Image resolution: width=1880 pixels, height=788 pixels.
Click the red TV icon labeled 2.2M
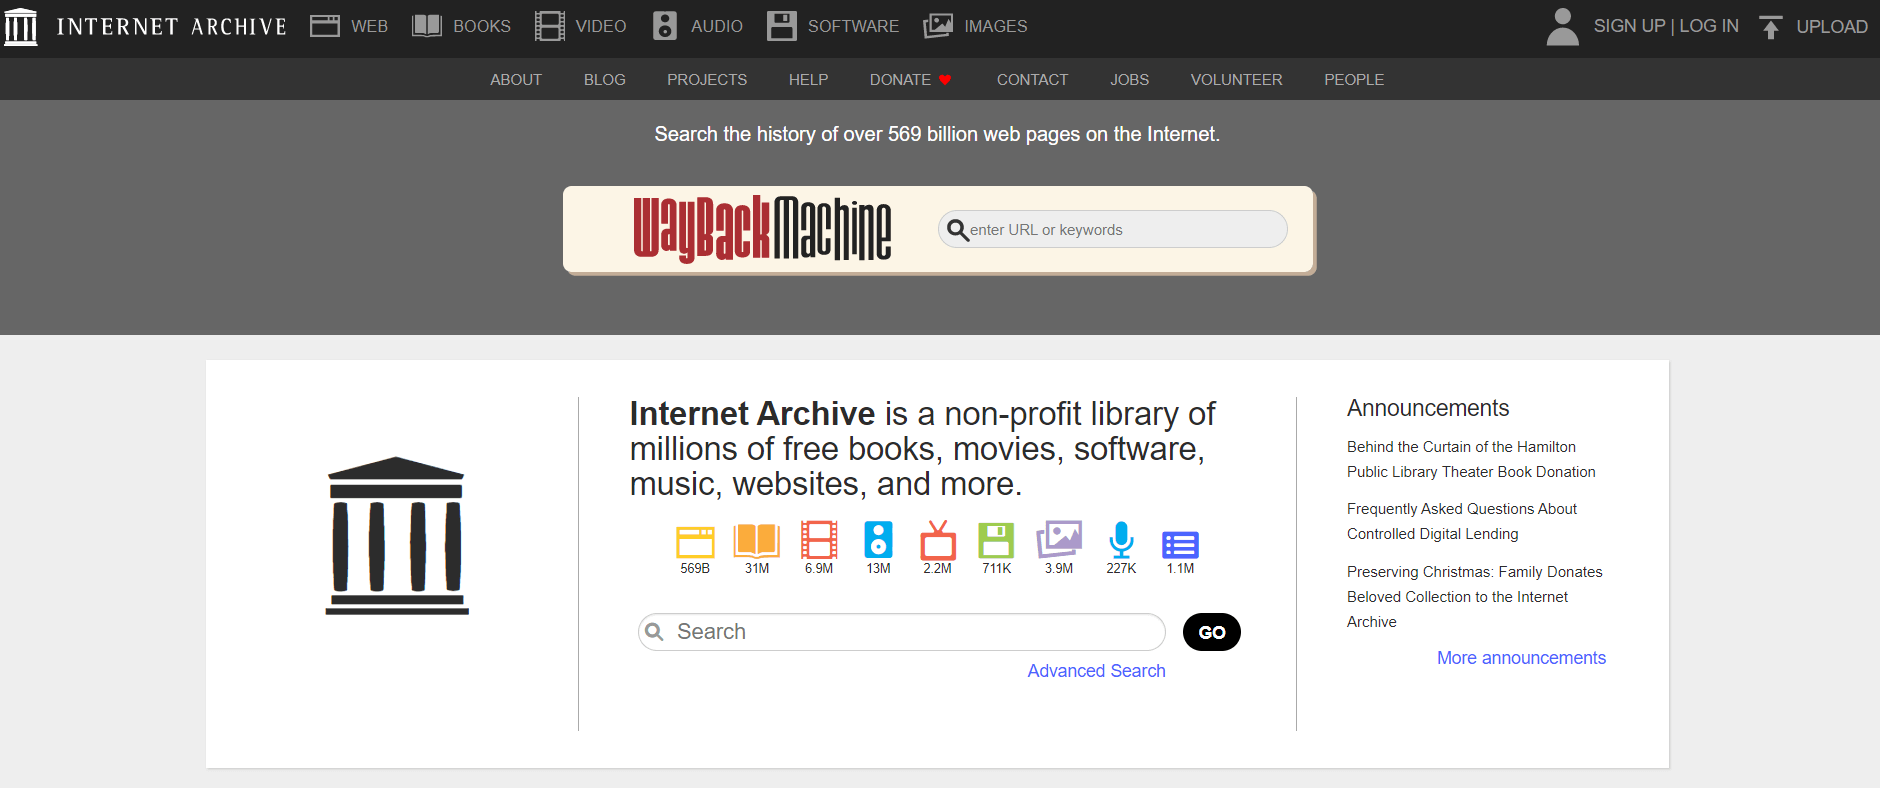938,540
